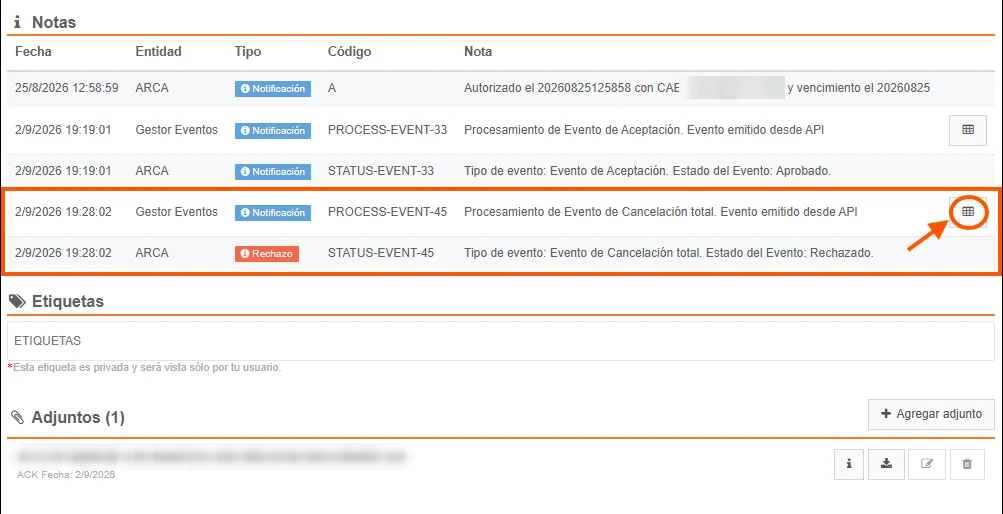Image resolution: width=1003 pixels, height=514 pixels.
Task: Click Notificación badge in PROCESS-EVENT-33 row
Action: coord(272,130)
